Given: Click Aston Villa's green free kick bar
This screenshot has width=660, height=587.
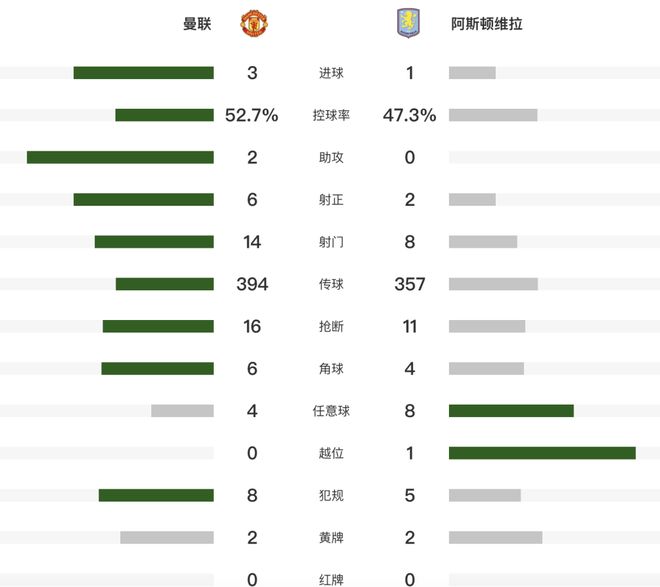Looking at the screenshot, I should (511, 411).
